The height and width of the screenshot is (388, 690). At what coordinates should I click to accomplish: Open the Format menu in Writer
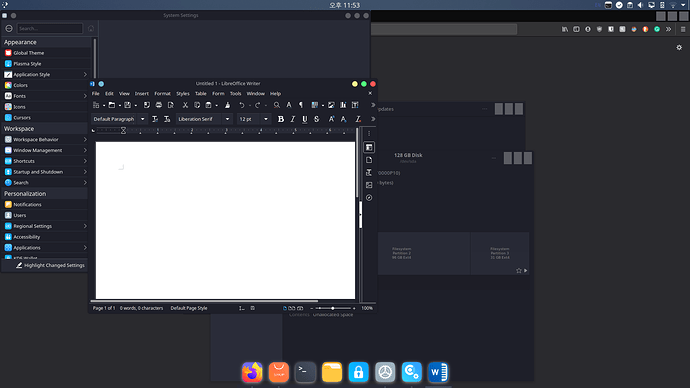pos(162,94)
